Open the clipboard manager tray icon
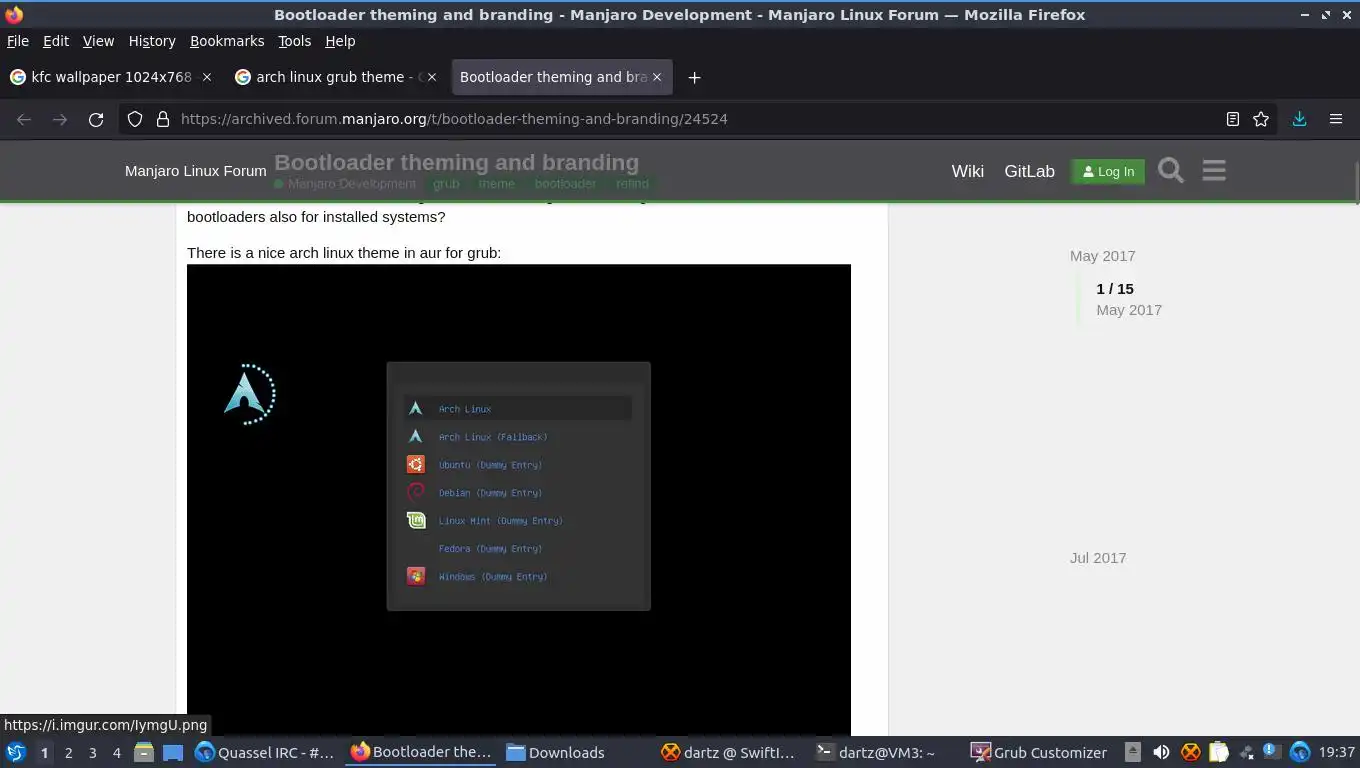 (x=1218, y=752)
